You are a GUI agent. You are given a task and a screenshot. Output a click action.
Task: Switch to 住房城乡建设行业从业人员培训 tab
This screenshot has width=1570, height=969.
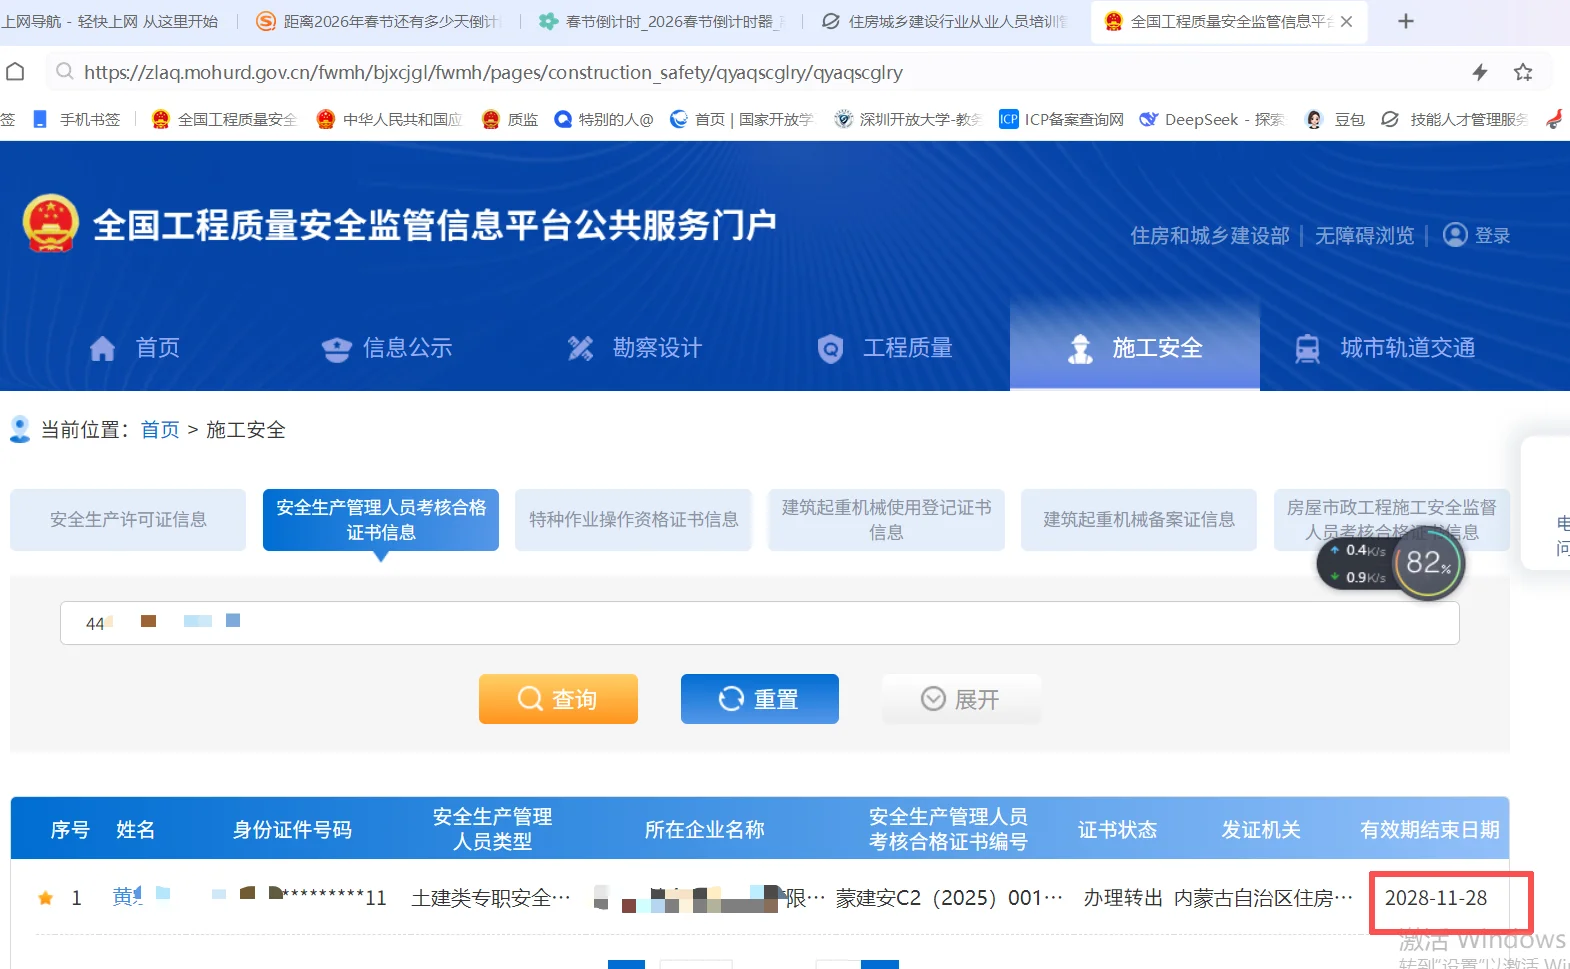pyautogui.click(x=945, y=21)
